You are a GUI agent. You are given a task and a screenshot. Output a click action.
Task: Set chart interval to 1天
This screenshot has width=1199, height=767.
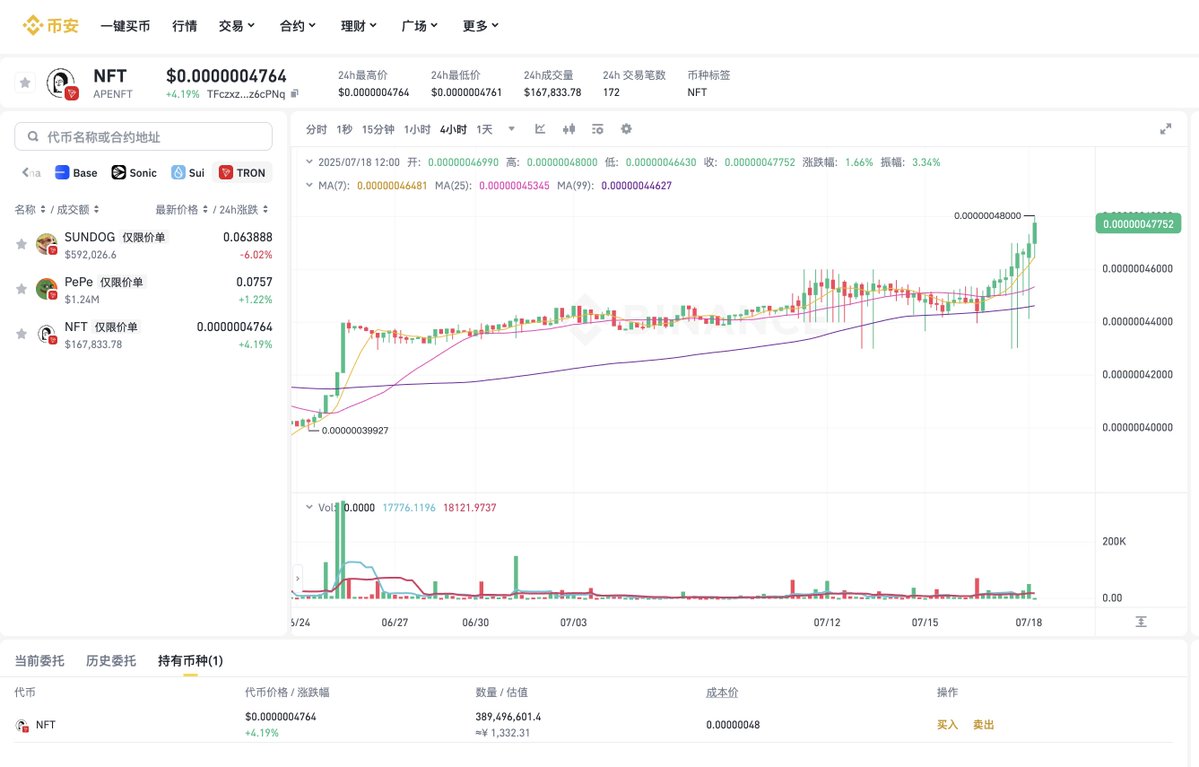[484, 129]
